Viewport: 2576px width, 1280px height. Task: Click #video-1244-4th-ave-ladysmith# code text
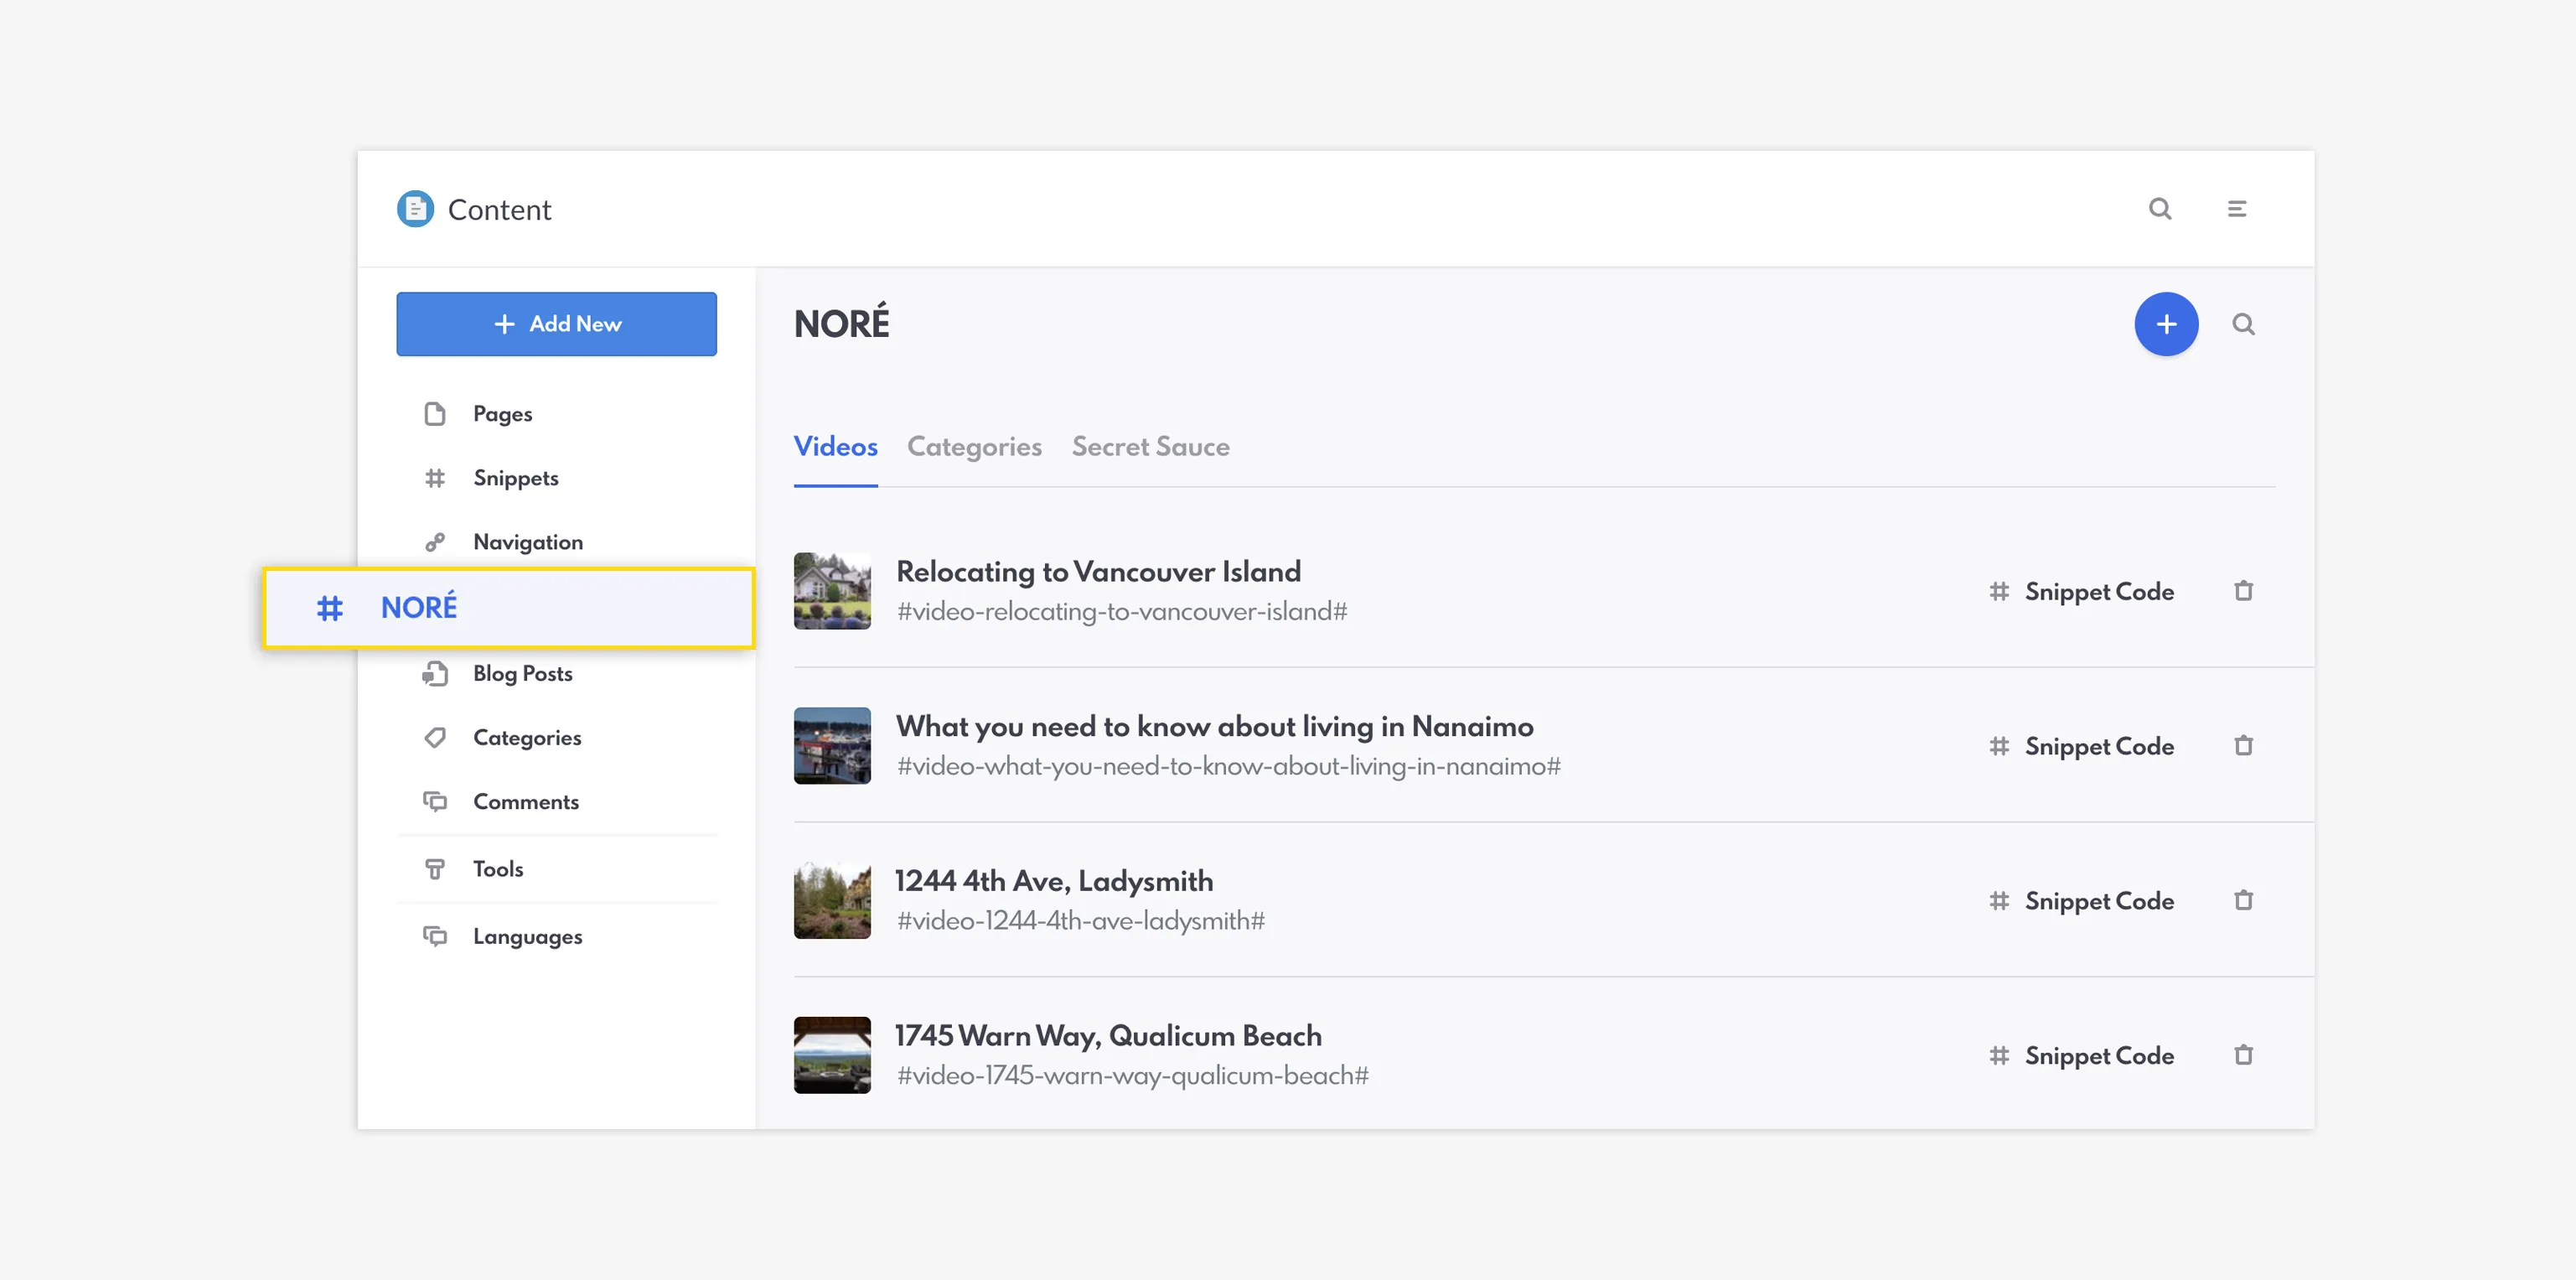coord(1080,921)
